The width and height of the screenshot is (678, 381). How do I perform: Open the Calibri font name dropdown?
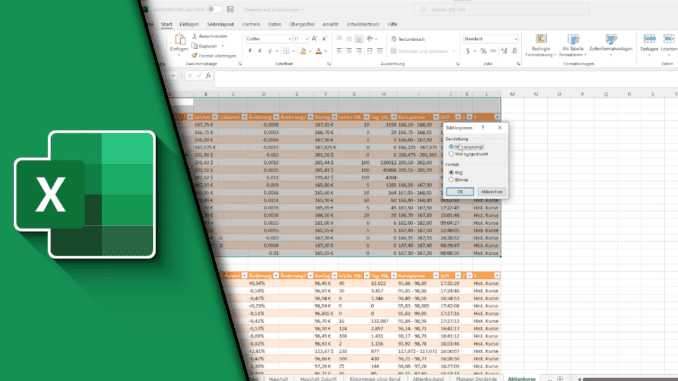289,39
